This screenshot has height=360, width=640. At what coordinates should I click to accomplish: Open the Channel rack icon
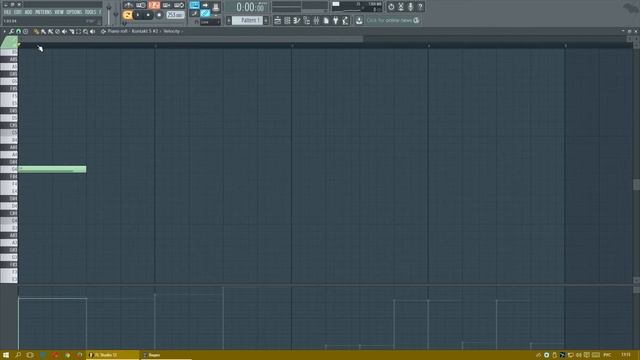pos(287,20)
